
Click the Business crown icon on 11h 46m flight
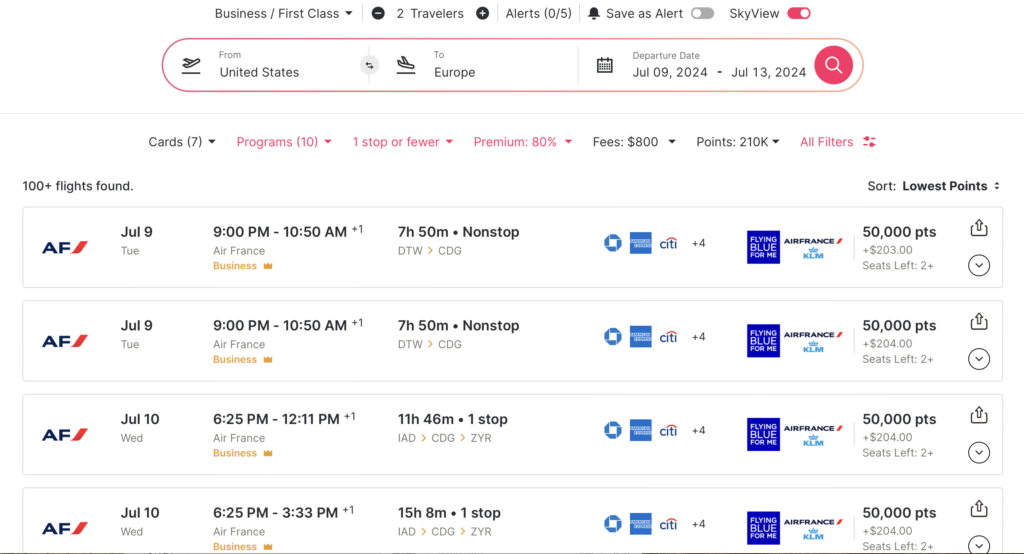pos(268,453)
